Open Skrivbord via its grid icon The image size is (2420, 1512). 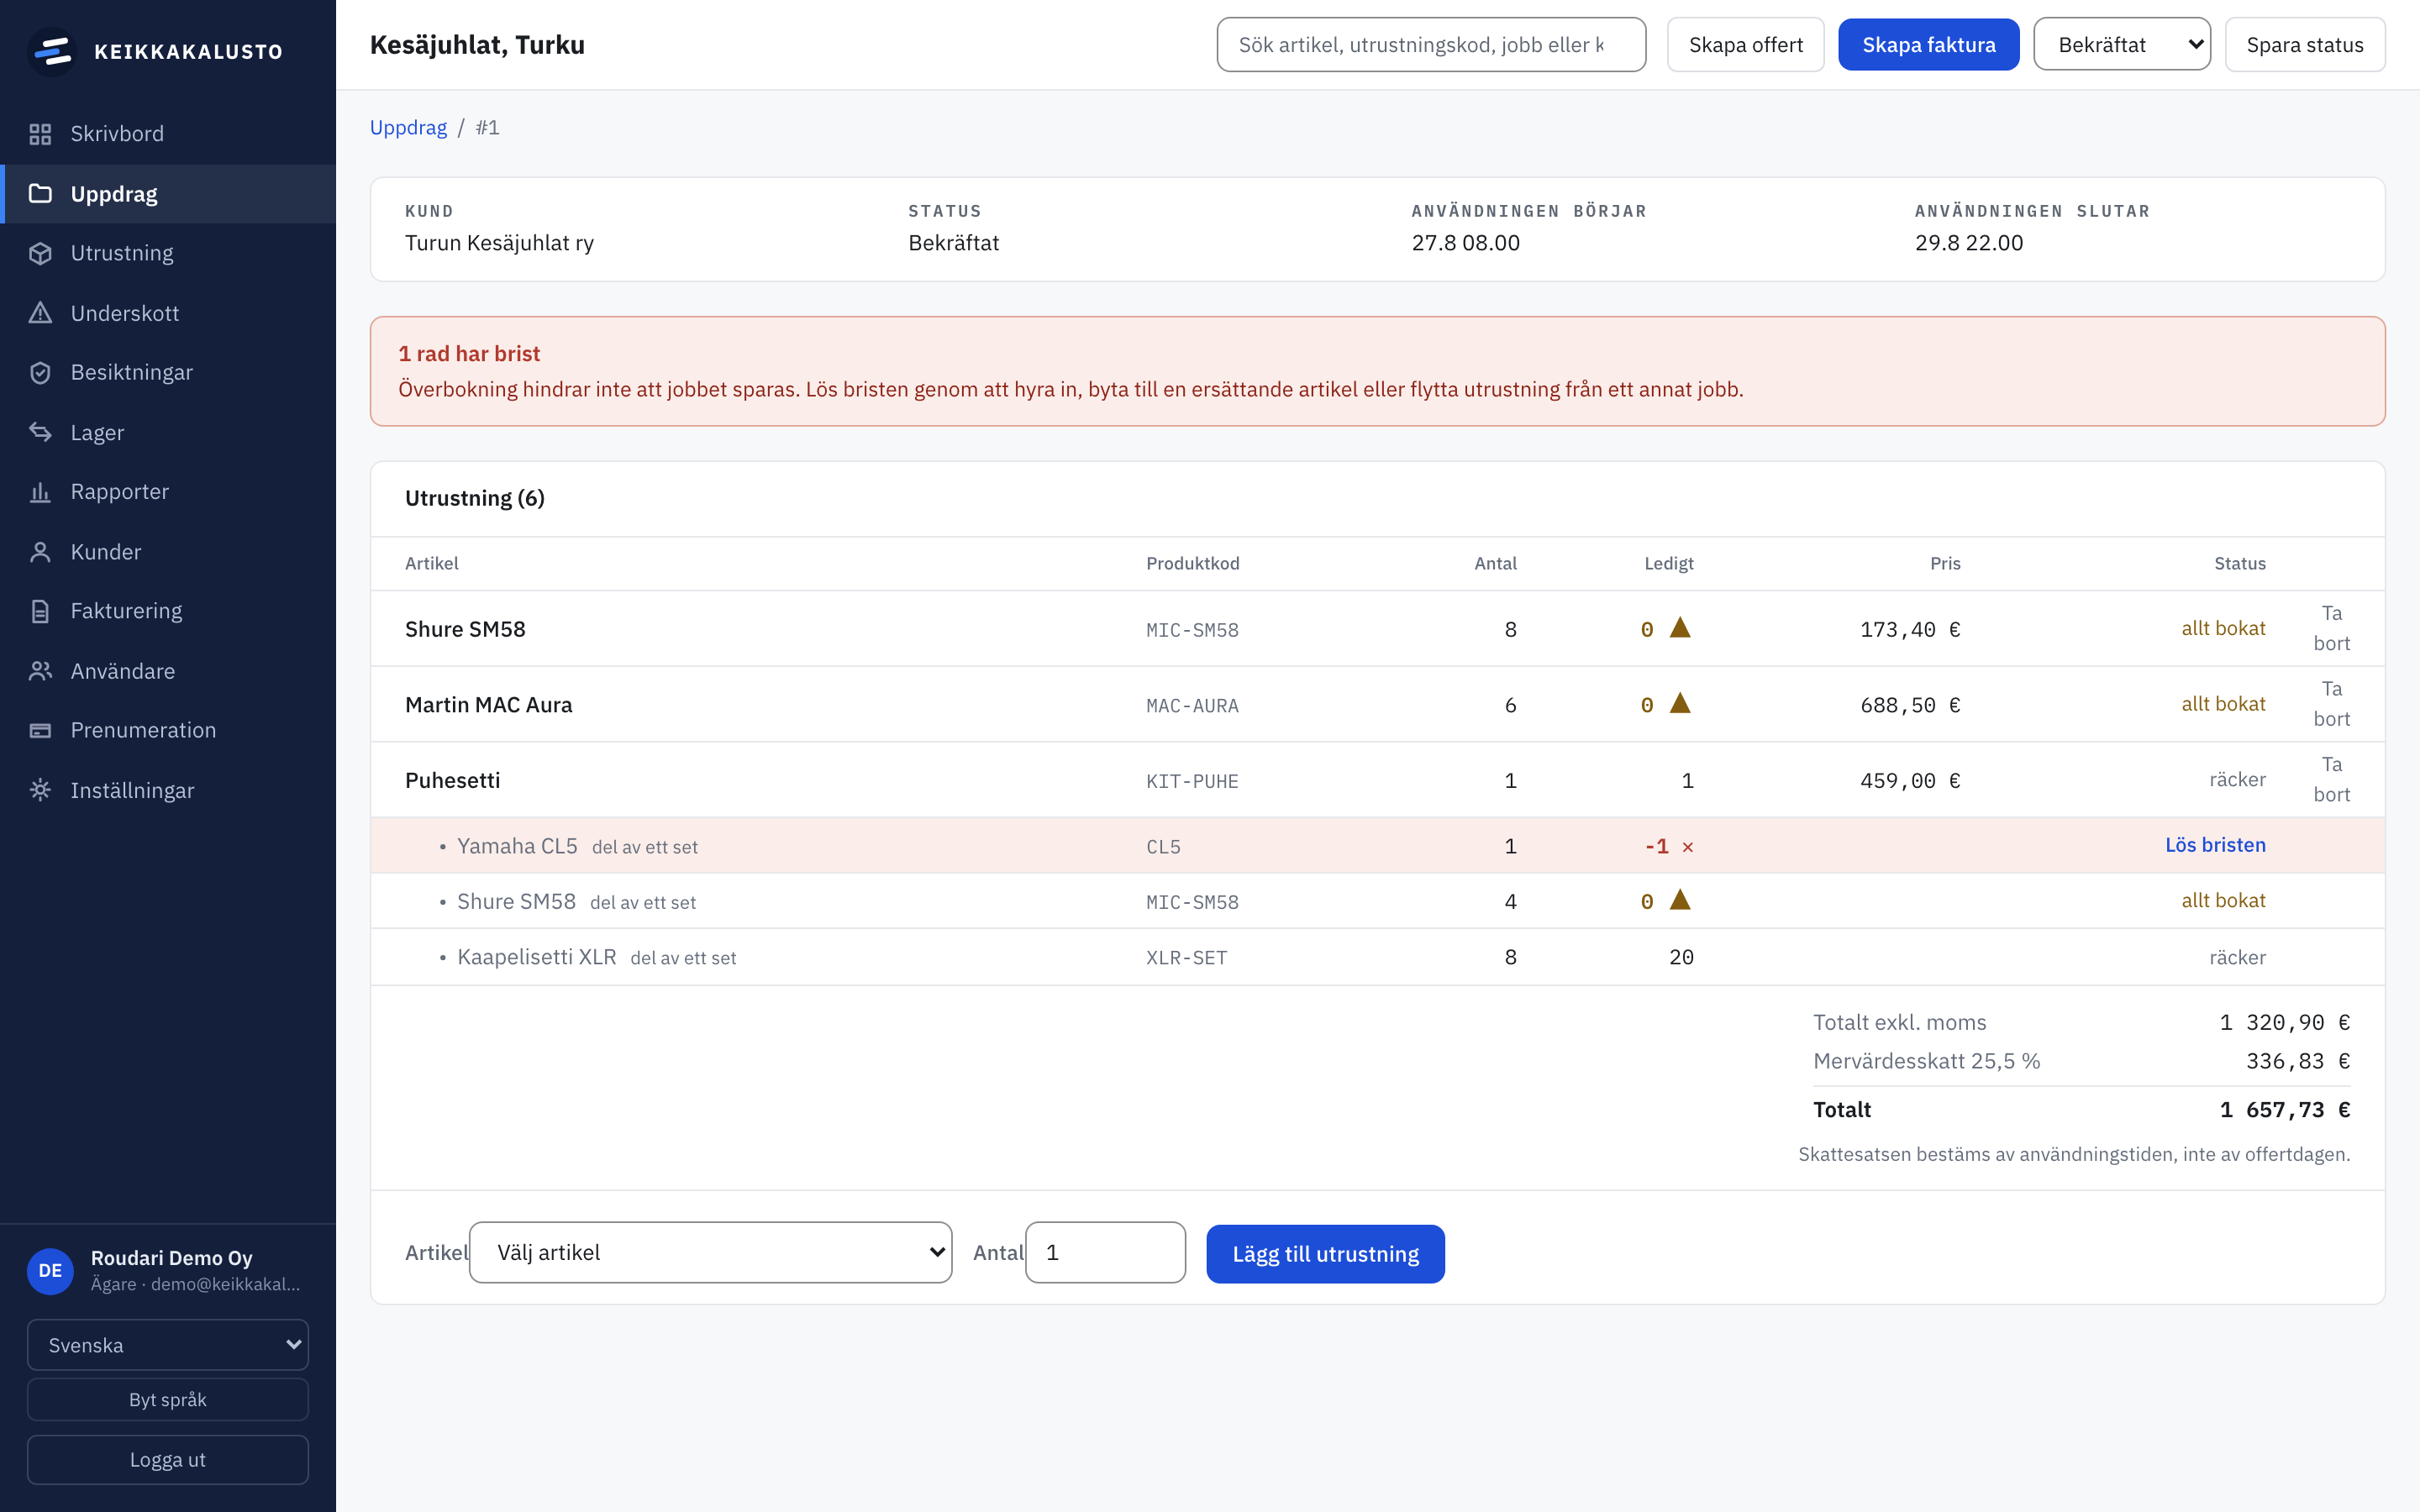[x=40, y=134]
